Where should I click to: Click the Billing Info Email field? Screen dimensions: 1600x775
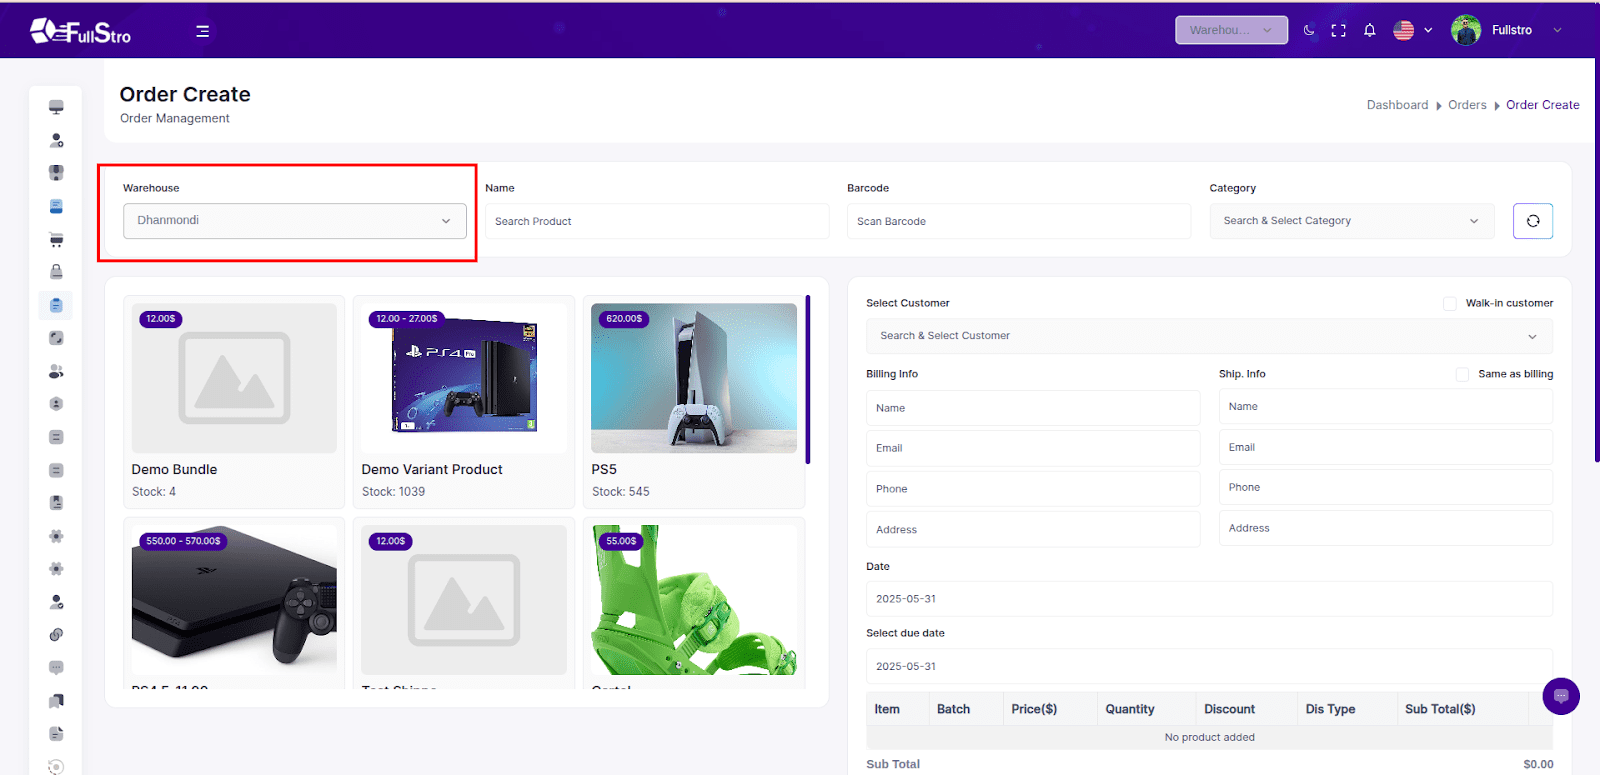pyautogui.click(x=1033, y=448)
